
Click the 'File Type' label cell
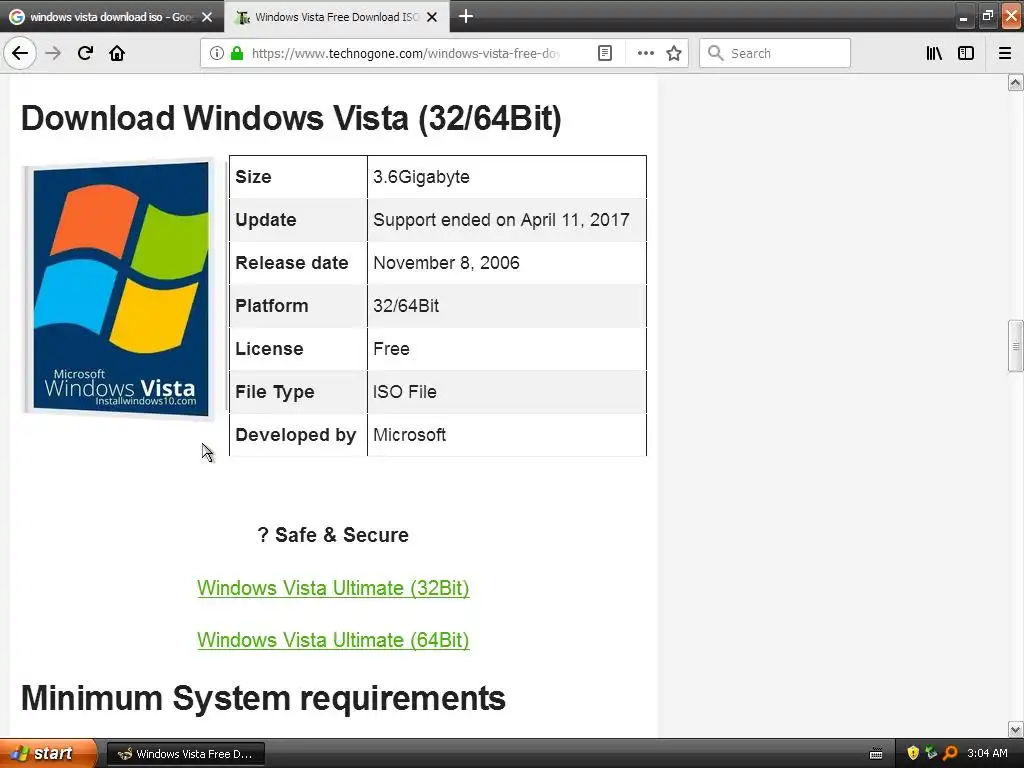[x=298, y=392]
